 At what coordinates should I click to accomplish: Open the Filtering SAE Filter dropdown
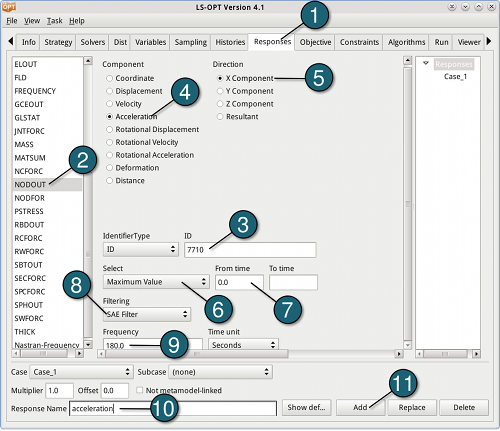[x=147, y=314]
